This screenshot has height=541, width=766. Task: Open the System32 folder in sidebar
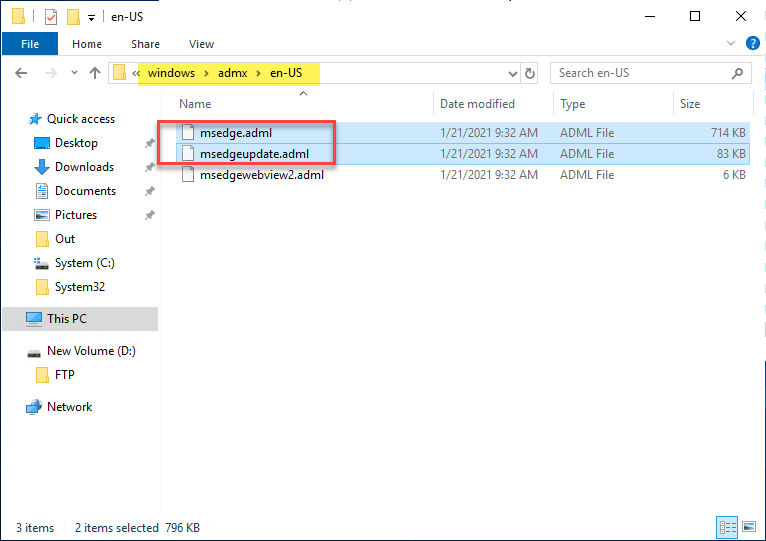[80, 286]
